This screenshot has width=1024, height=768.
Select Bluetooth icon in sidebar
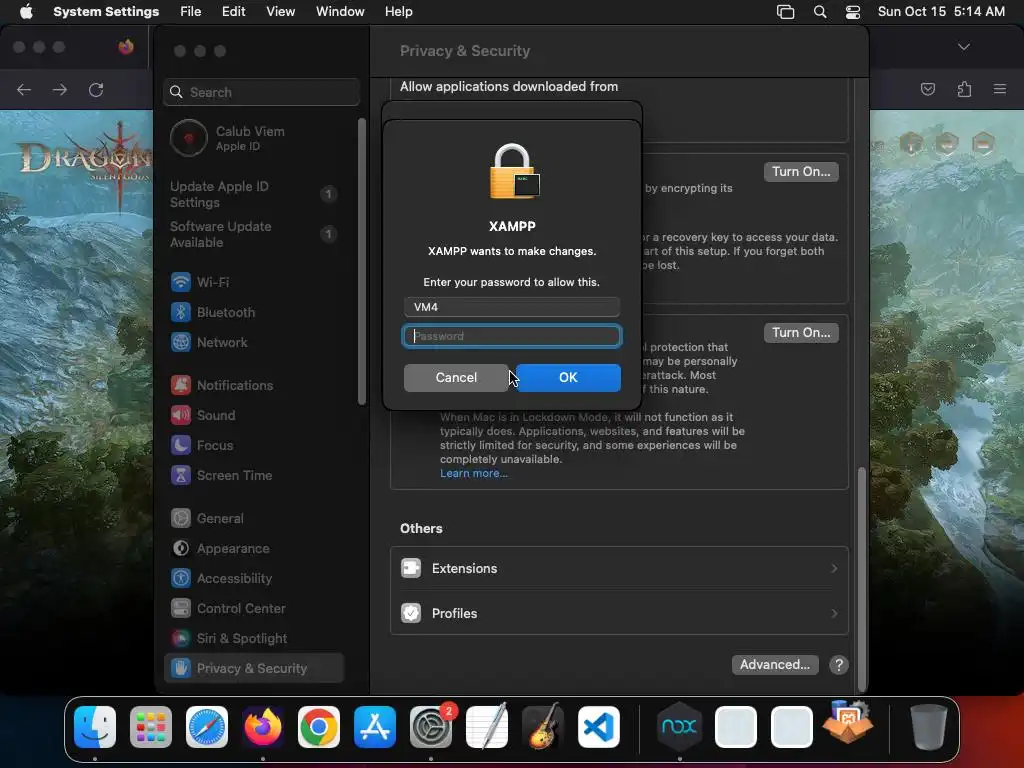coord(181,312)
